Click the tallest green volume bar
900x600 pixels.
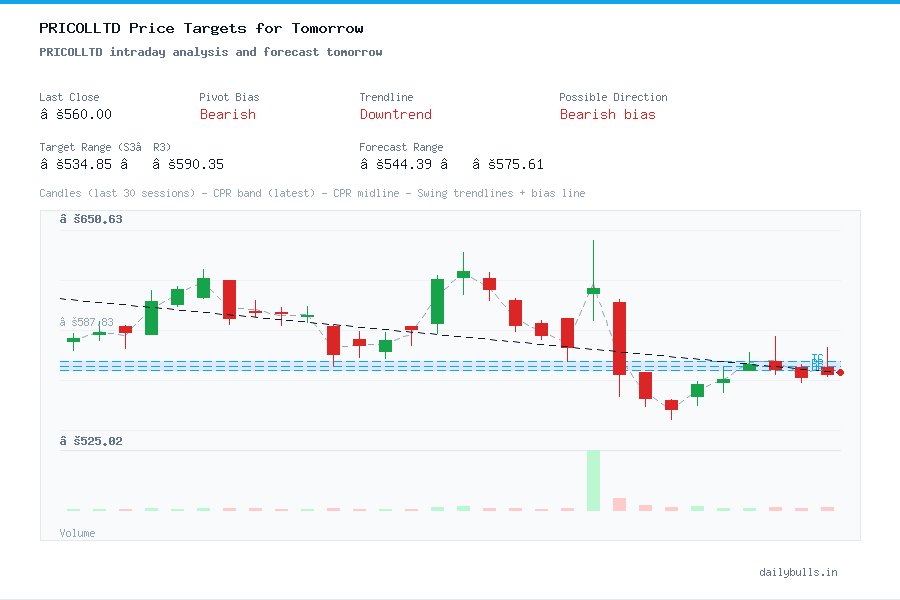593,481
